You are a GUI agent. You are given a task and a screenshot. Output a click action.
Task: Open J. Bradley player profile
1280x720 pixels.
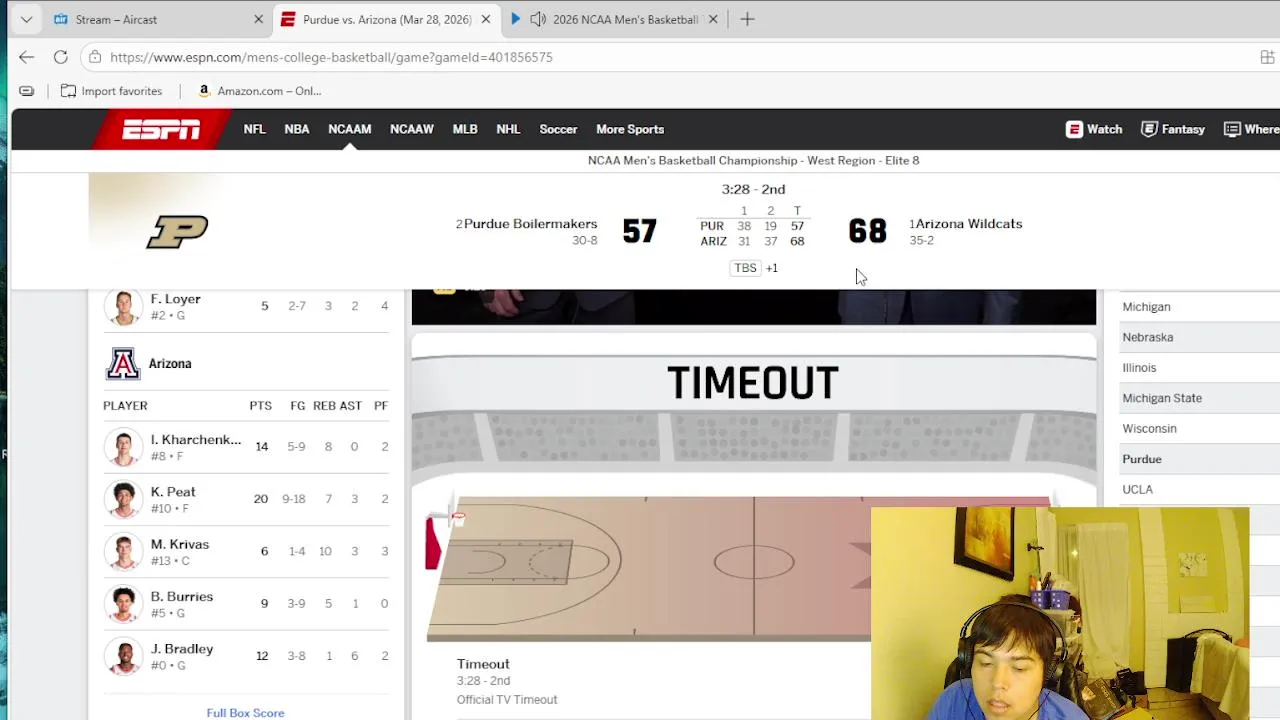click(182, 649)
